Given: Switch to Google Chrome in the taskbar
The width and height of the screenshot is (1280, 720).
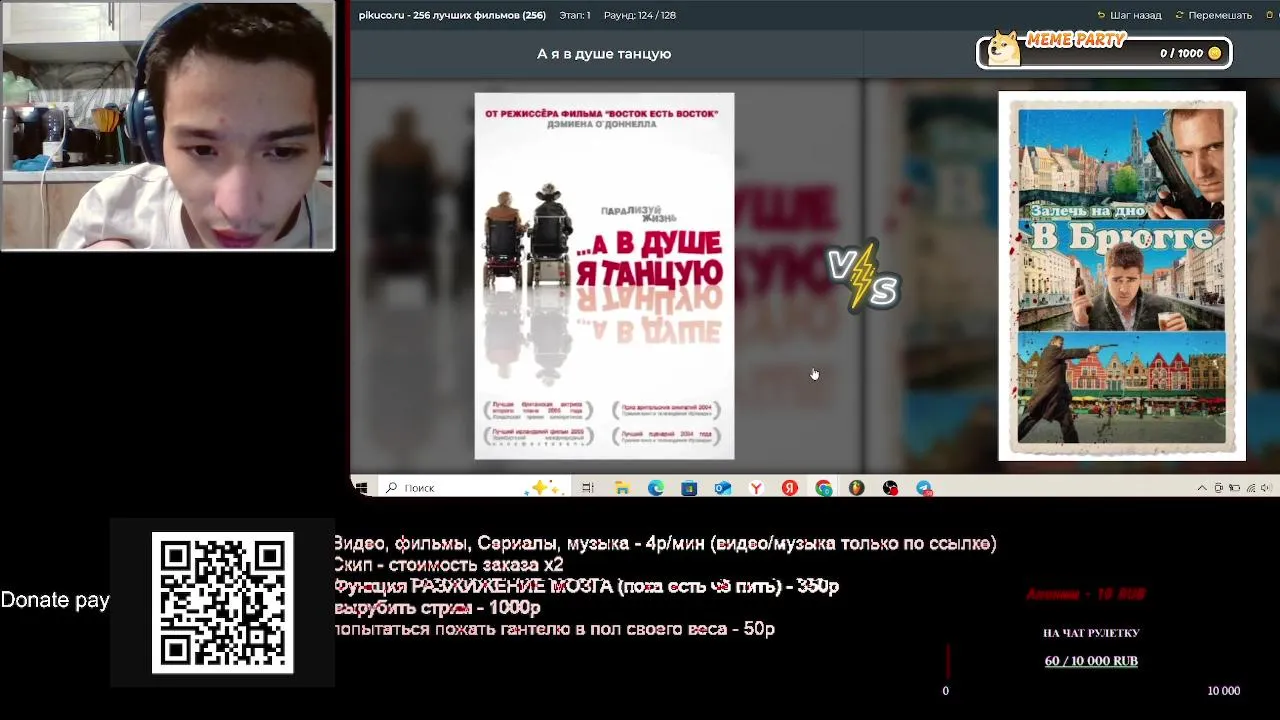Looking at the screenshot, I should 823,488.
